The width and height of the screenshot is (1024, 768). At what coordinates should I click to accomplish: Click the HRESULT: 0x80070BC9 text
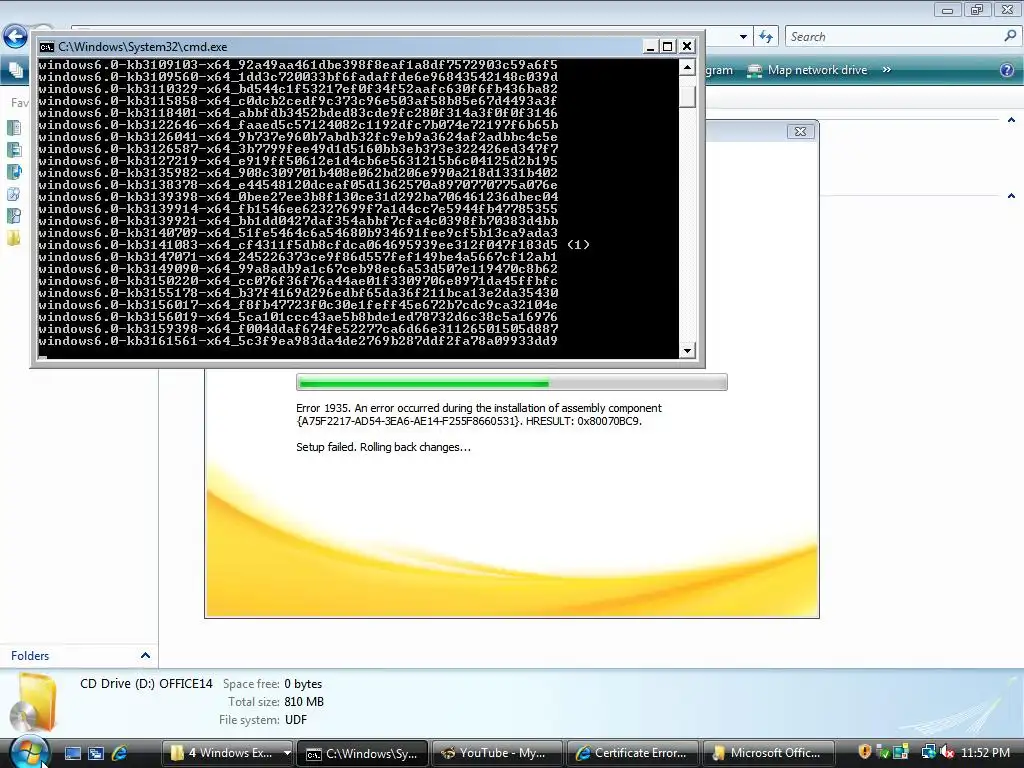click(x=584, y=421)
